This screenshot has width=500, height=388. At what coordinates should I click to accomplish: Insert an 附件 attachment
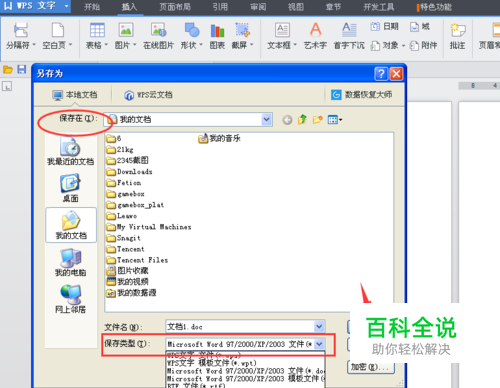click(x=423, y=45)
